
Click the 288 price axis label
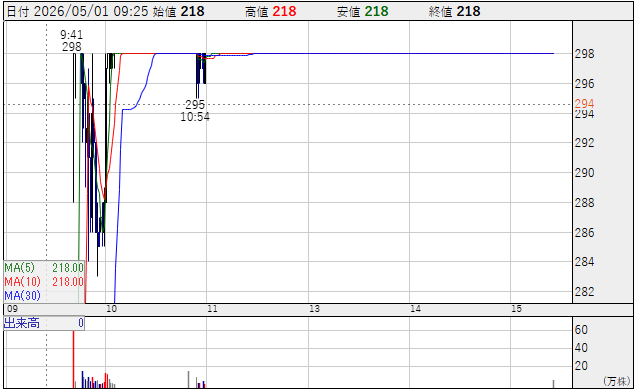click(584, 202)
